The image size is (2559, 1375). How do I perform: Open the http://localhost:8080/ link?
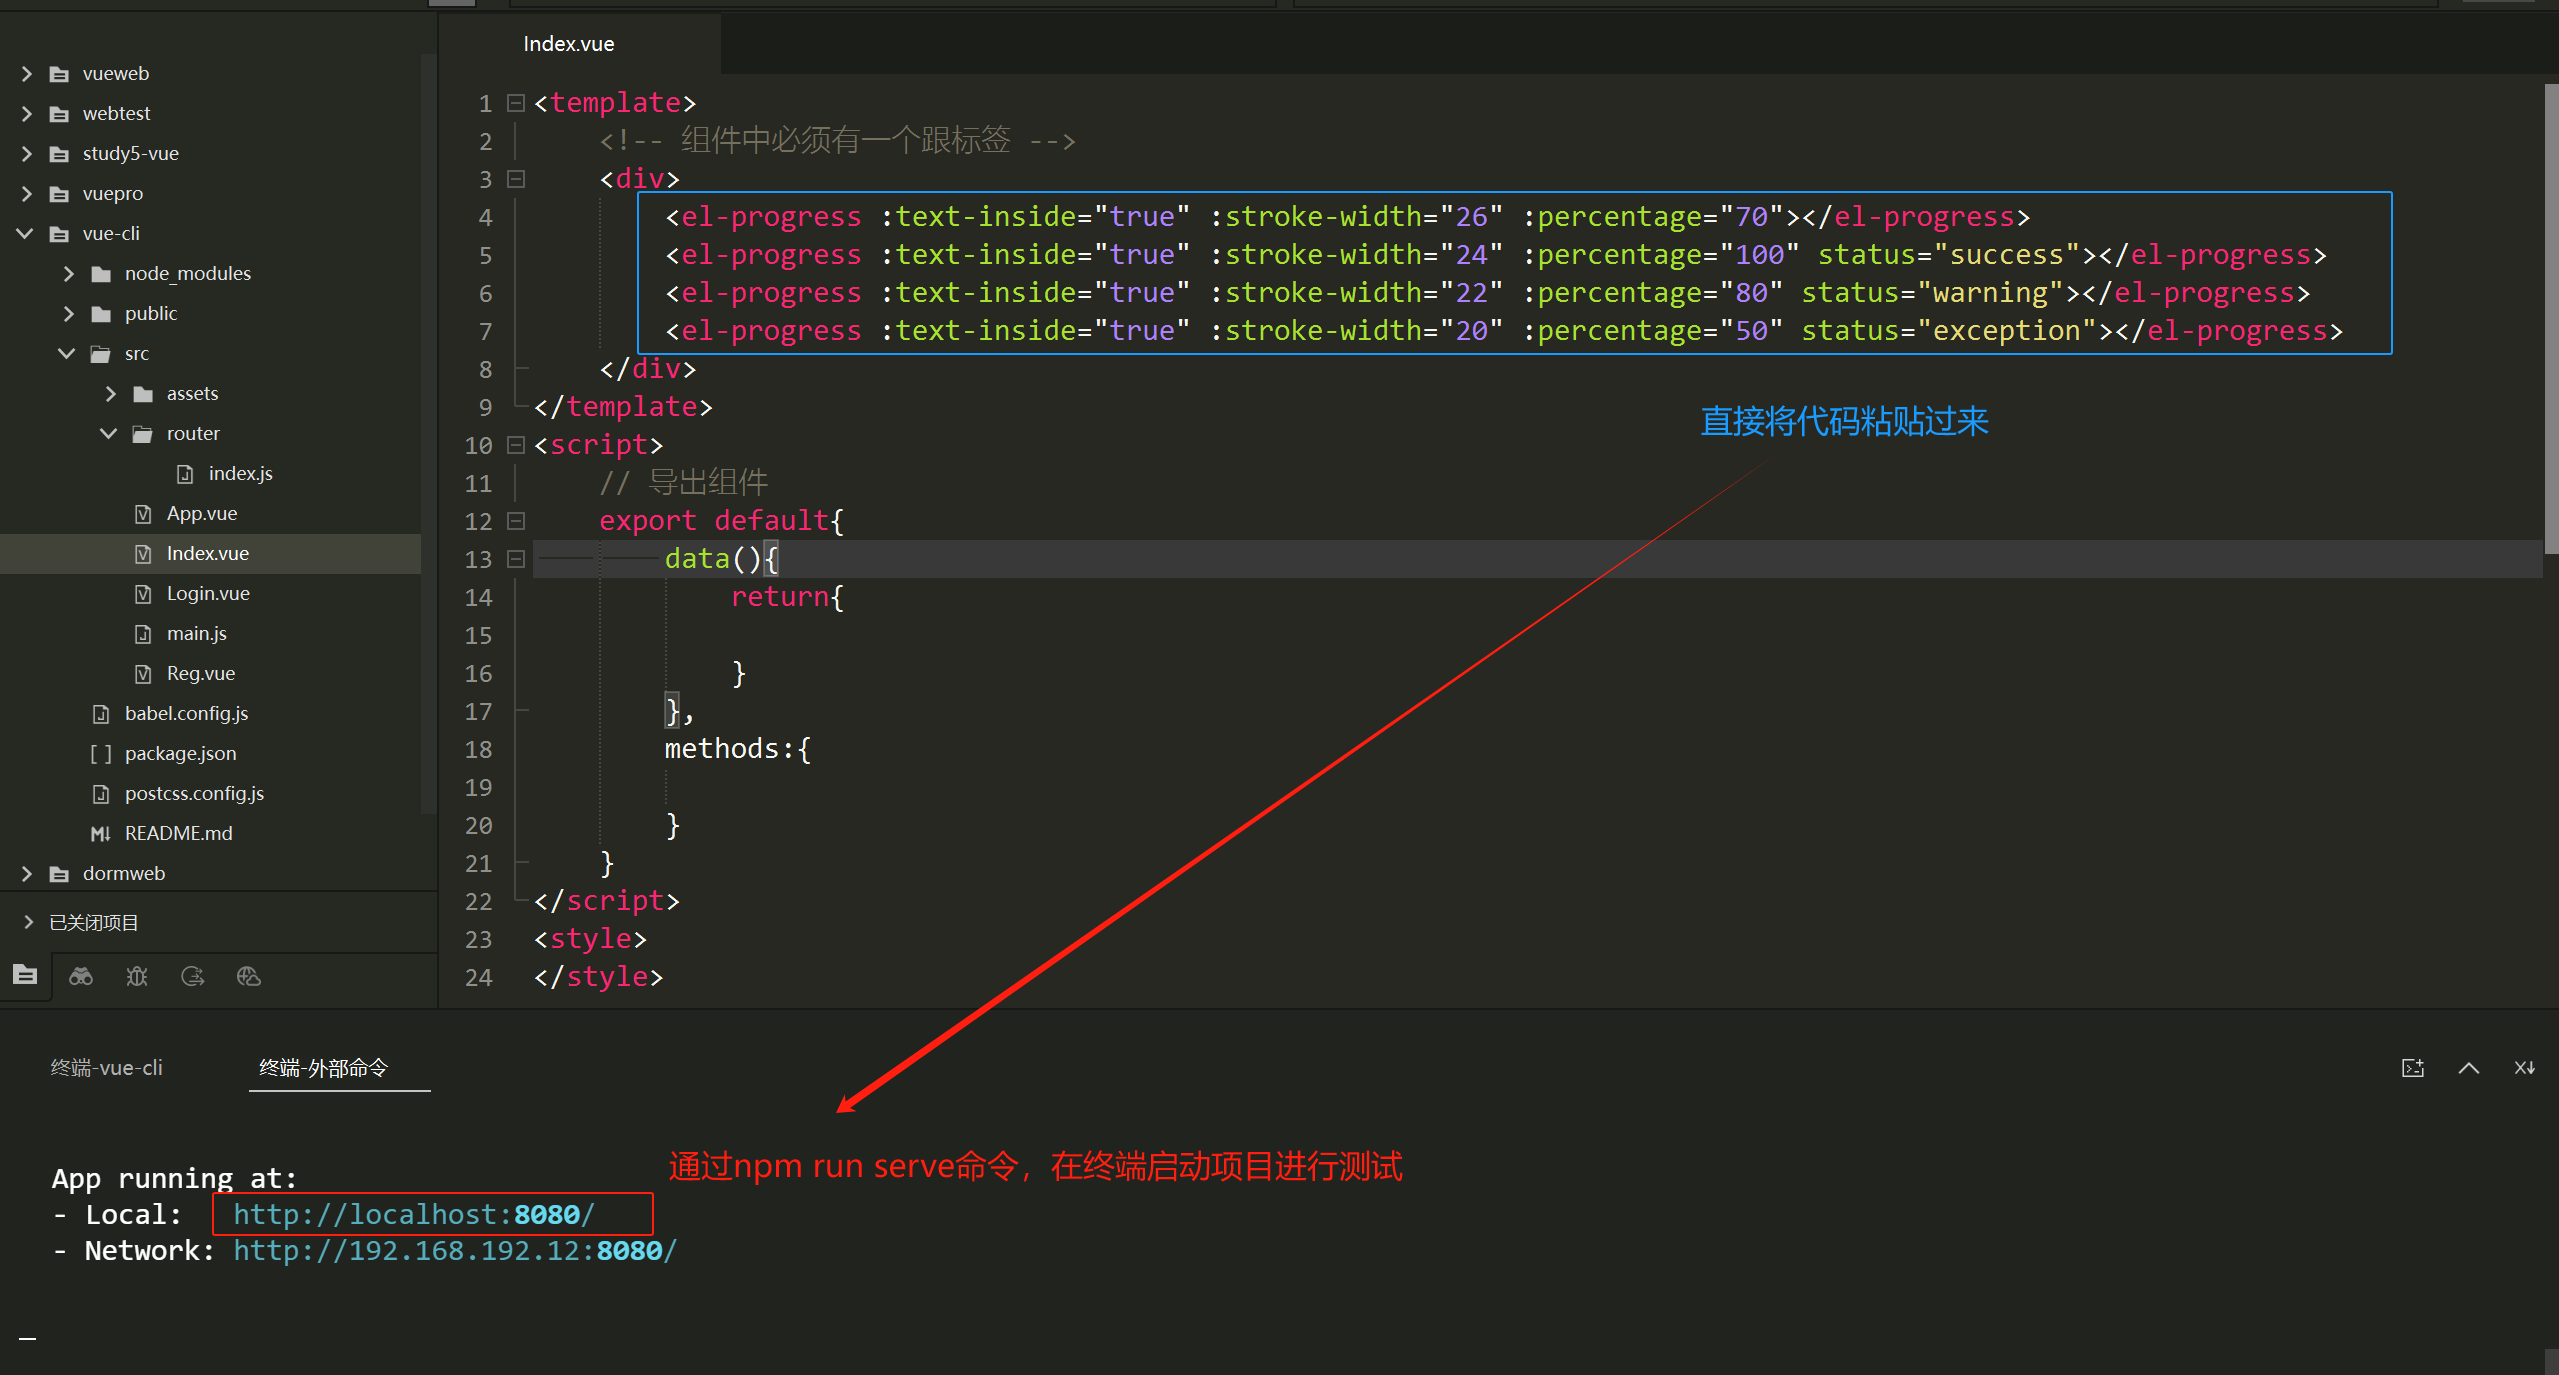click(414, 1214)
